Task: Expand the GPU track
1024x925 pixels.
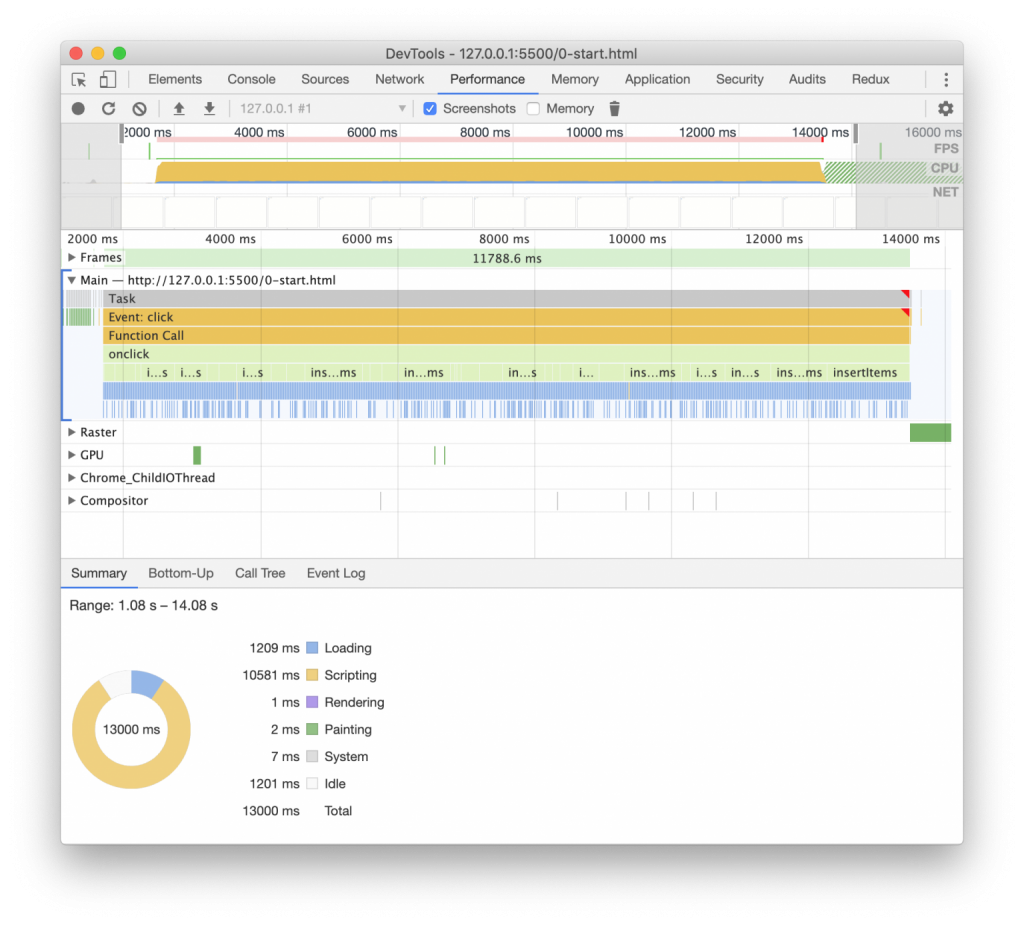Action: pyautogui.click(x=72, y=455)
